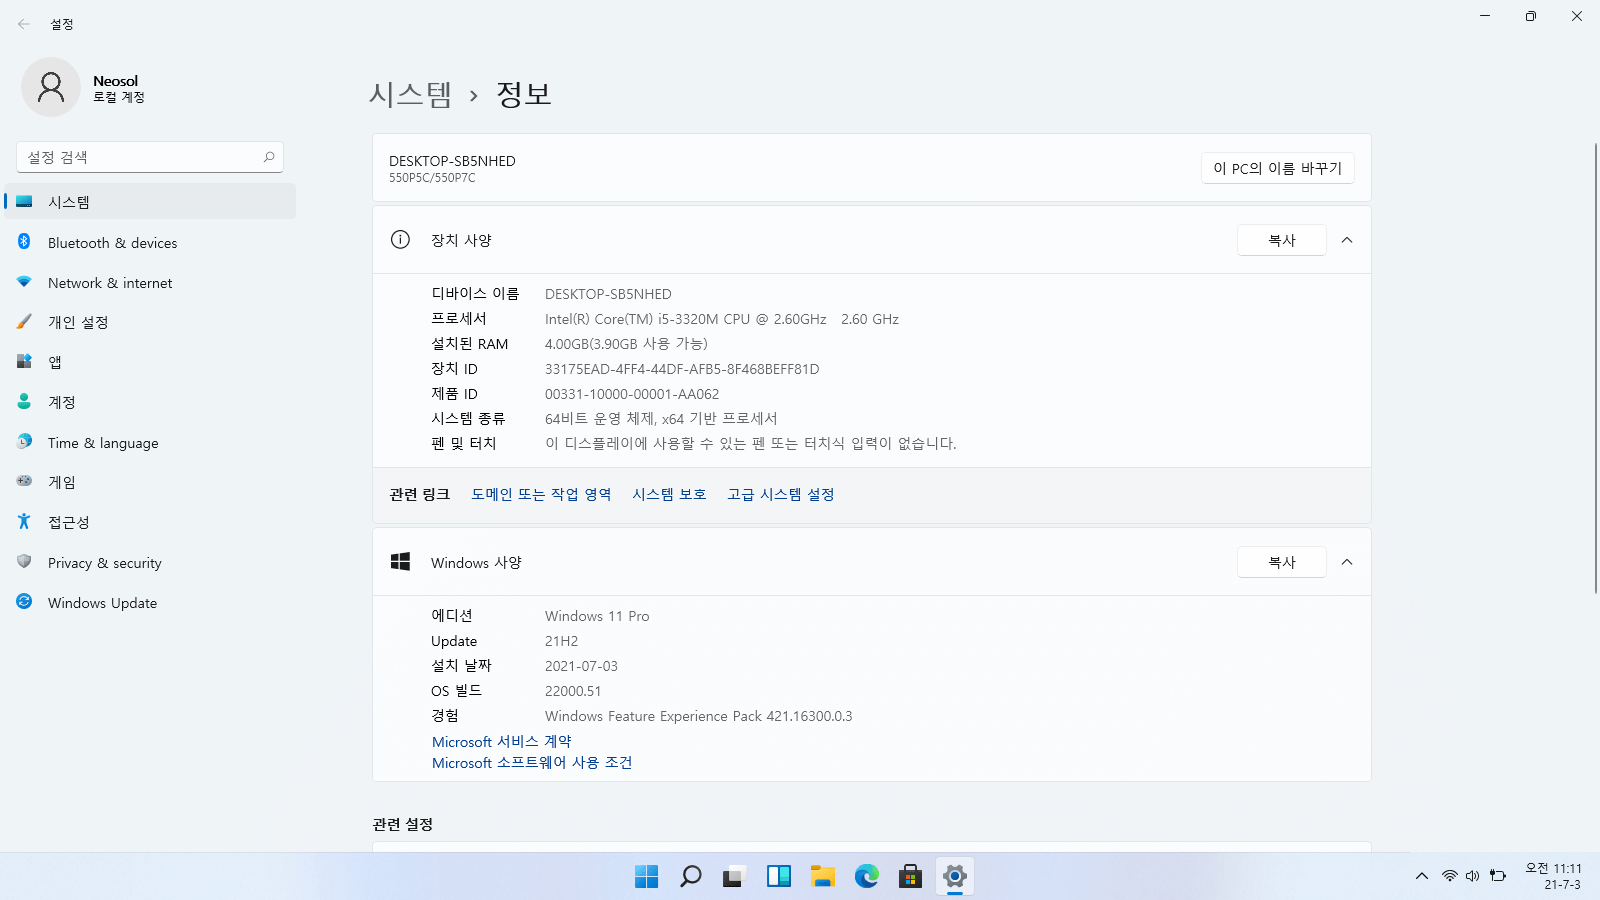Click 이 PC의 이름 바꾸기 button

1277,168
